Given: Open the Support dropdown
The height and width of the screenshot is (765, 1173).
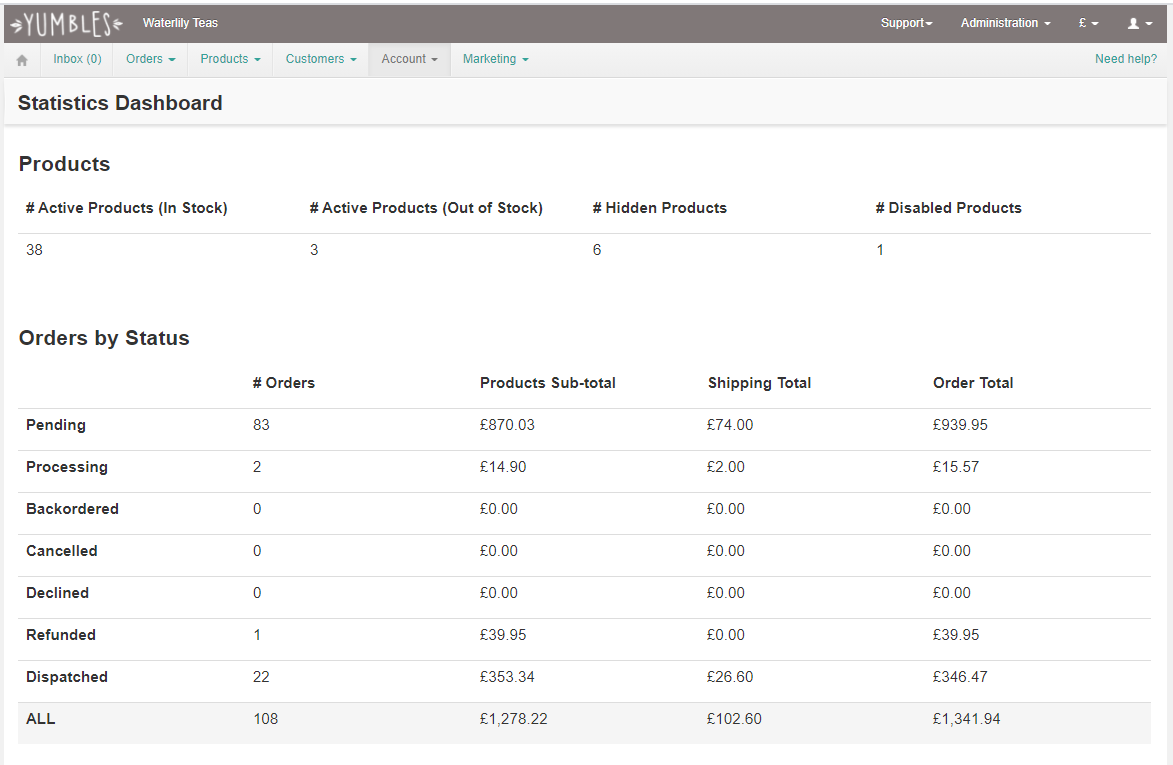Looking at the screenshot, I should (x=906, y=22).
